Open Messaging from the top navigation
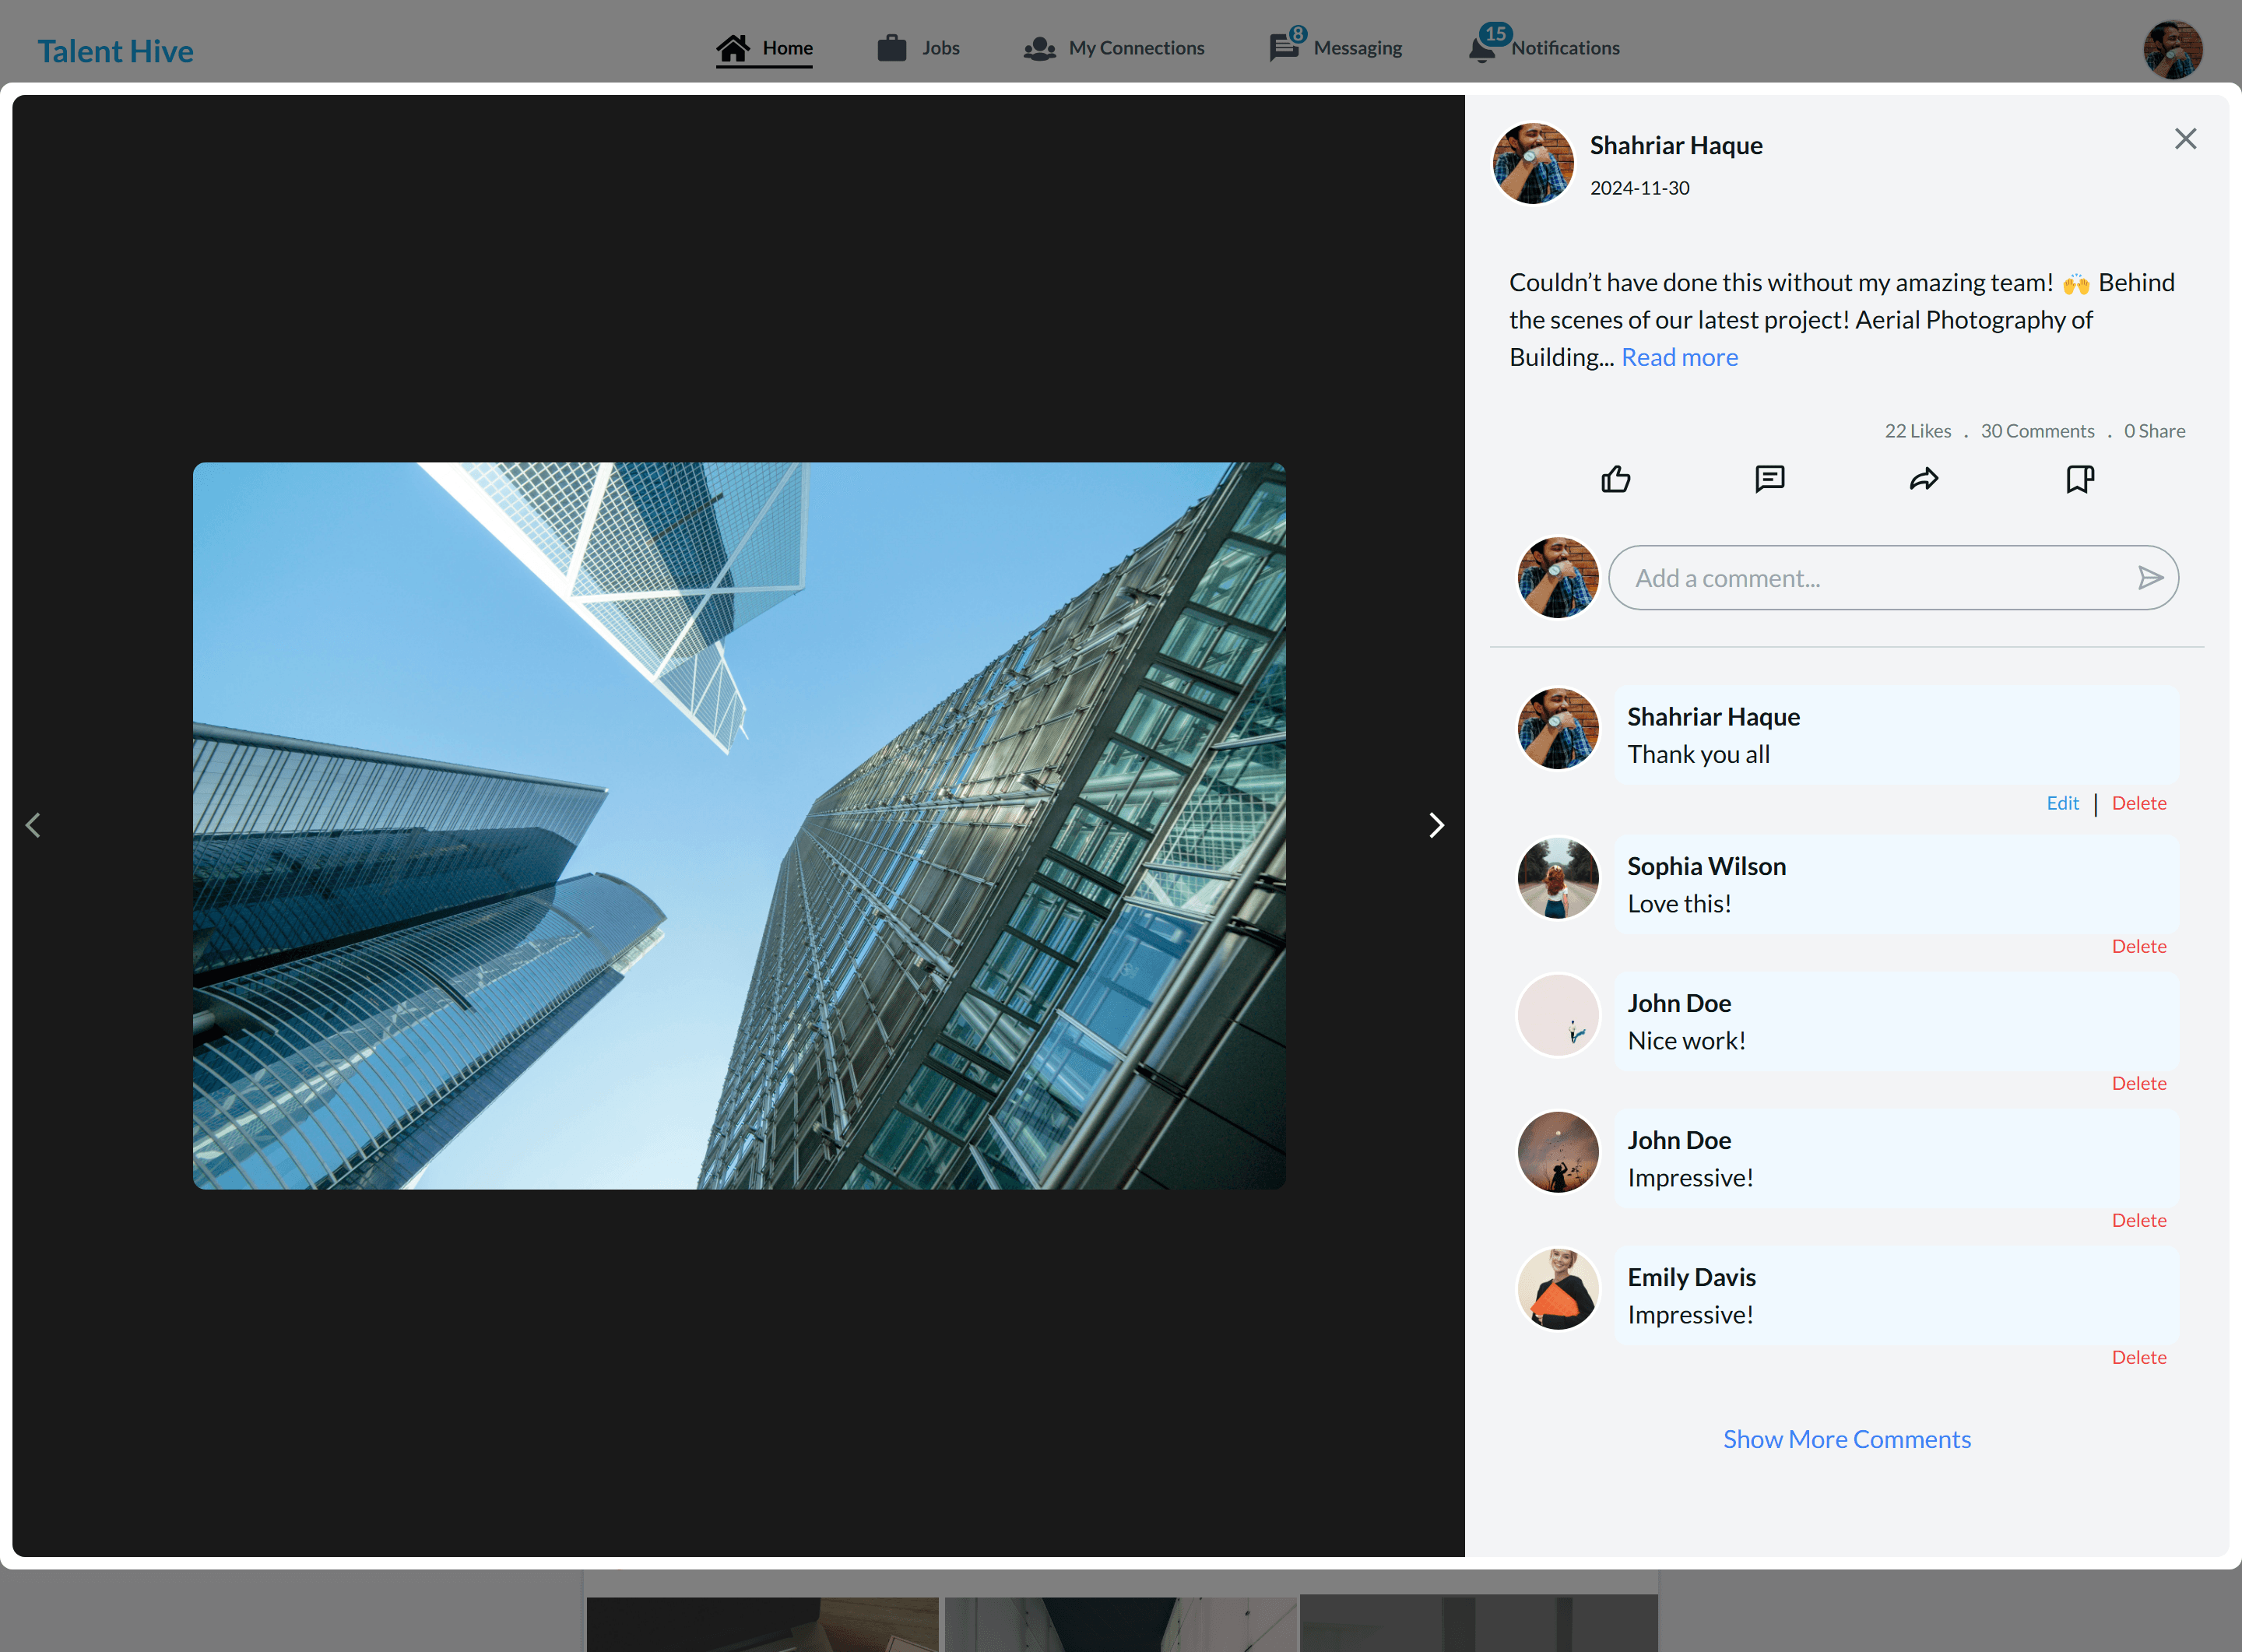 pos(1336,48)
